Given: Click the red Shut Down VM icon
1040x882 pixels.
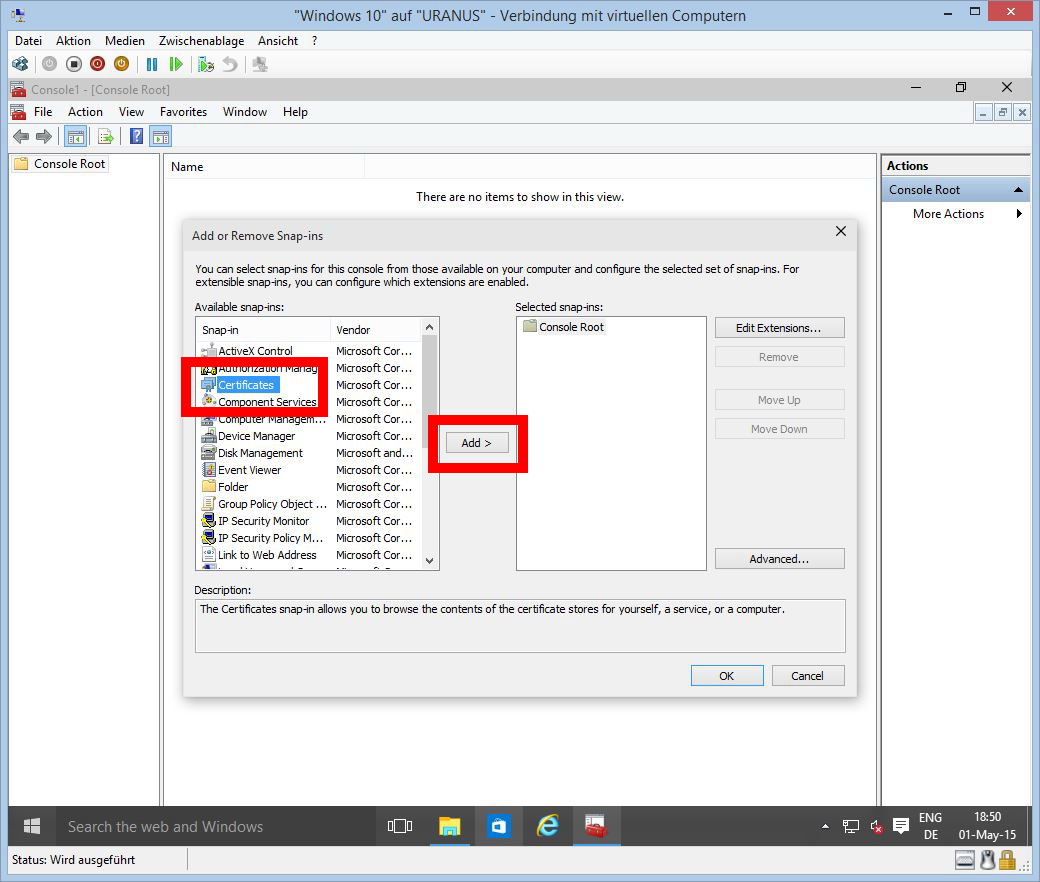Looking at the screenshot, I should [x=97, y=64].
